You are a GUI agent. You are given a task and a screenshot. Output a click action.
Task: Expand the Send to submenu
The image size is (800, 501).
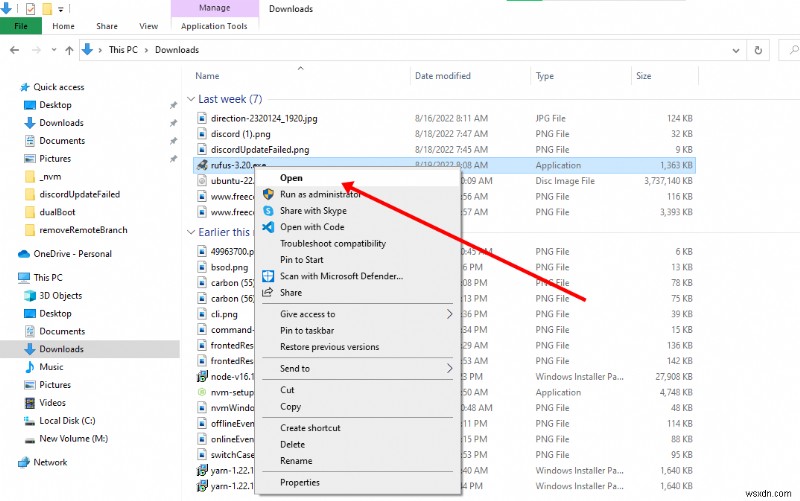click(449, 368)
